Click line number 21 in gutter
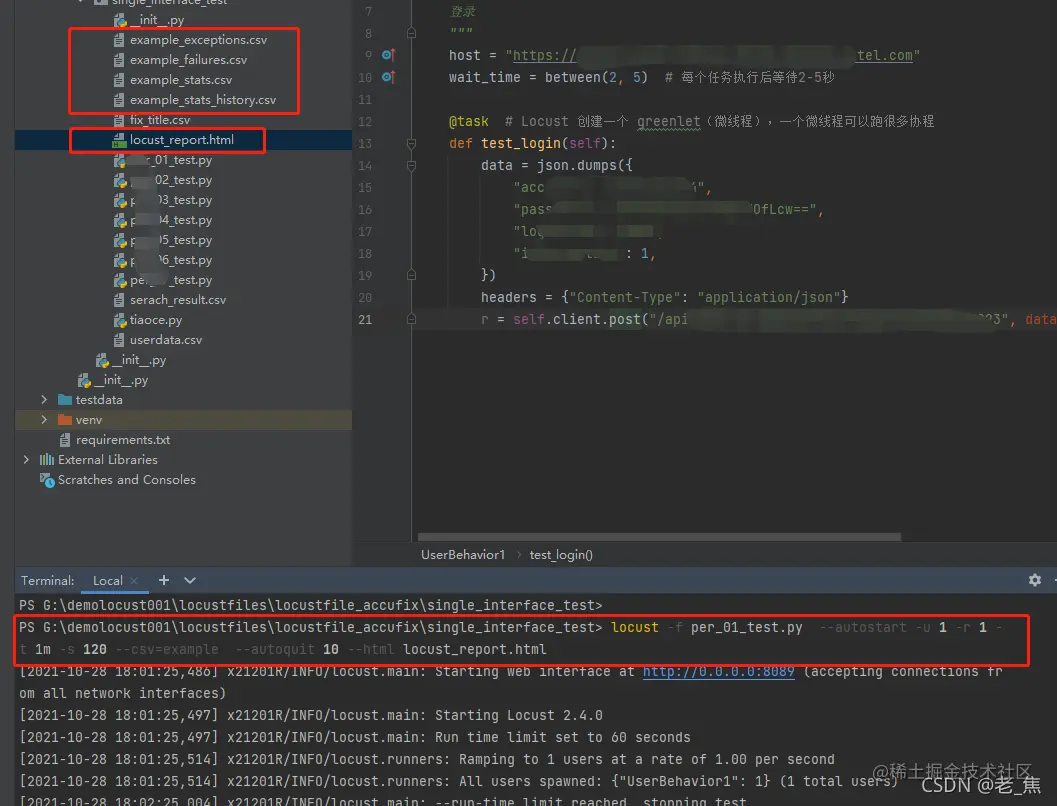The image size is (1057, 806). point(365,319)
